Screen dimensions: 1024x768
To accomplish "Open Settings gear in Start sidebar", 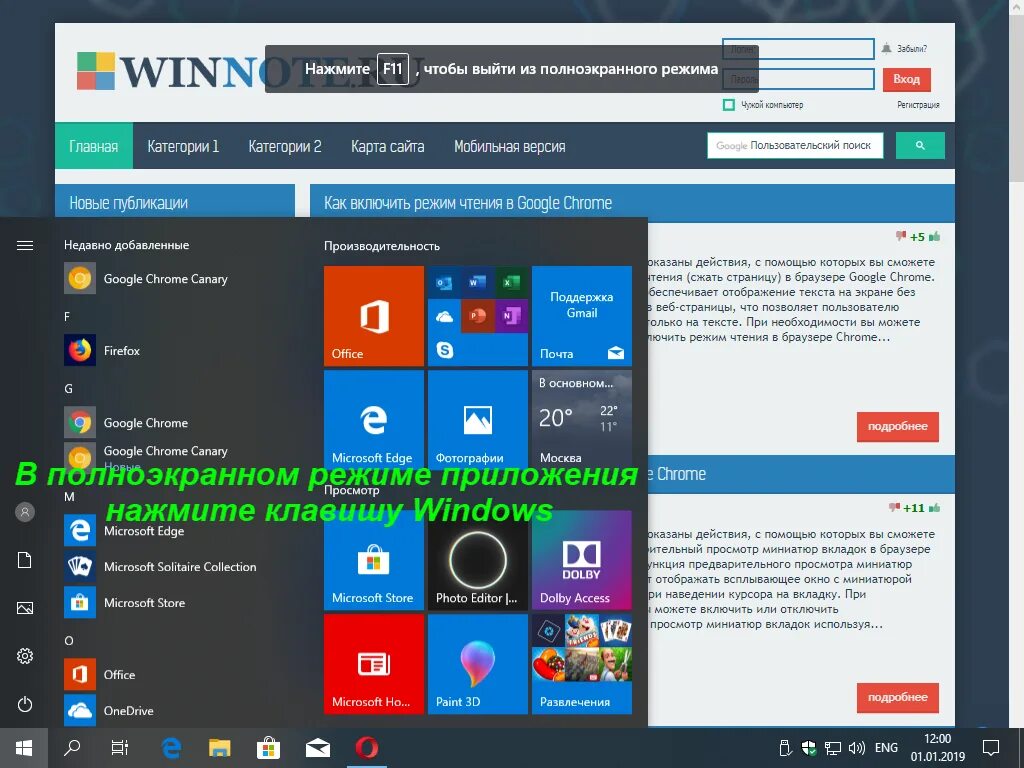I will tap(25, 656).
